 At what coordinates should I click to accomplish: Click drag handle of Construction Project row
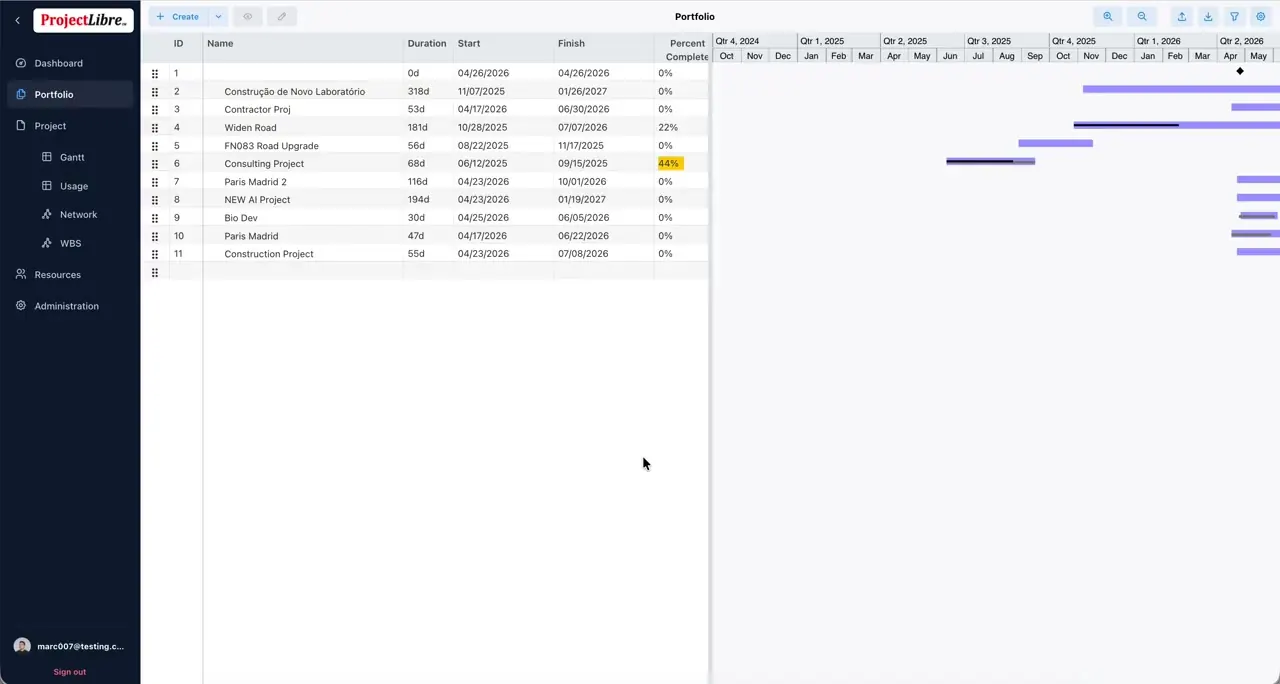(155, 254)
